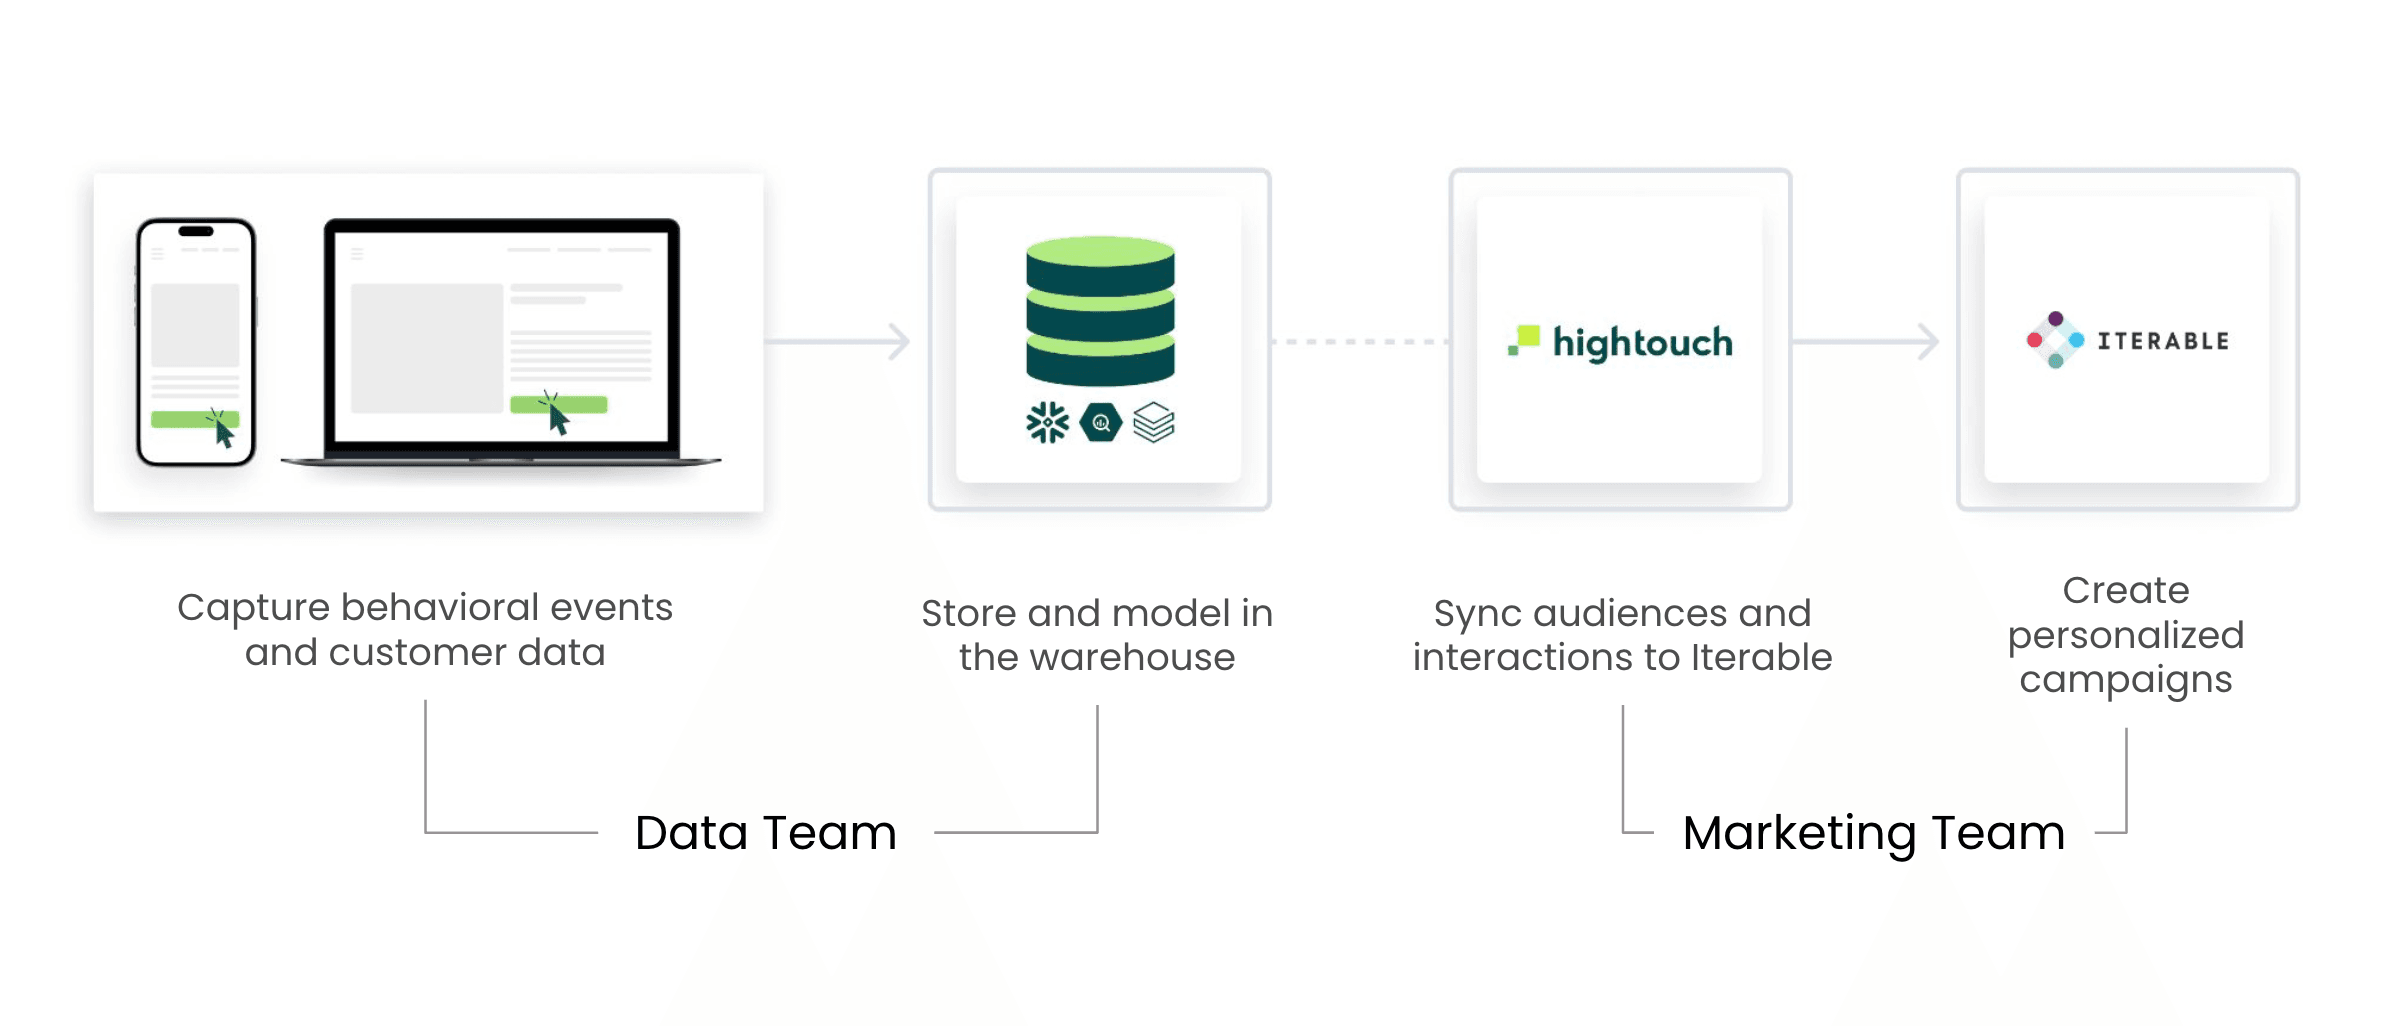
Task: Click the 'Marketing Team' label
Action: [x=1874, y=833]
